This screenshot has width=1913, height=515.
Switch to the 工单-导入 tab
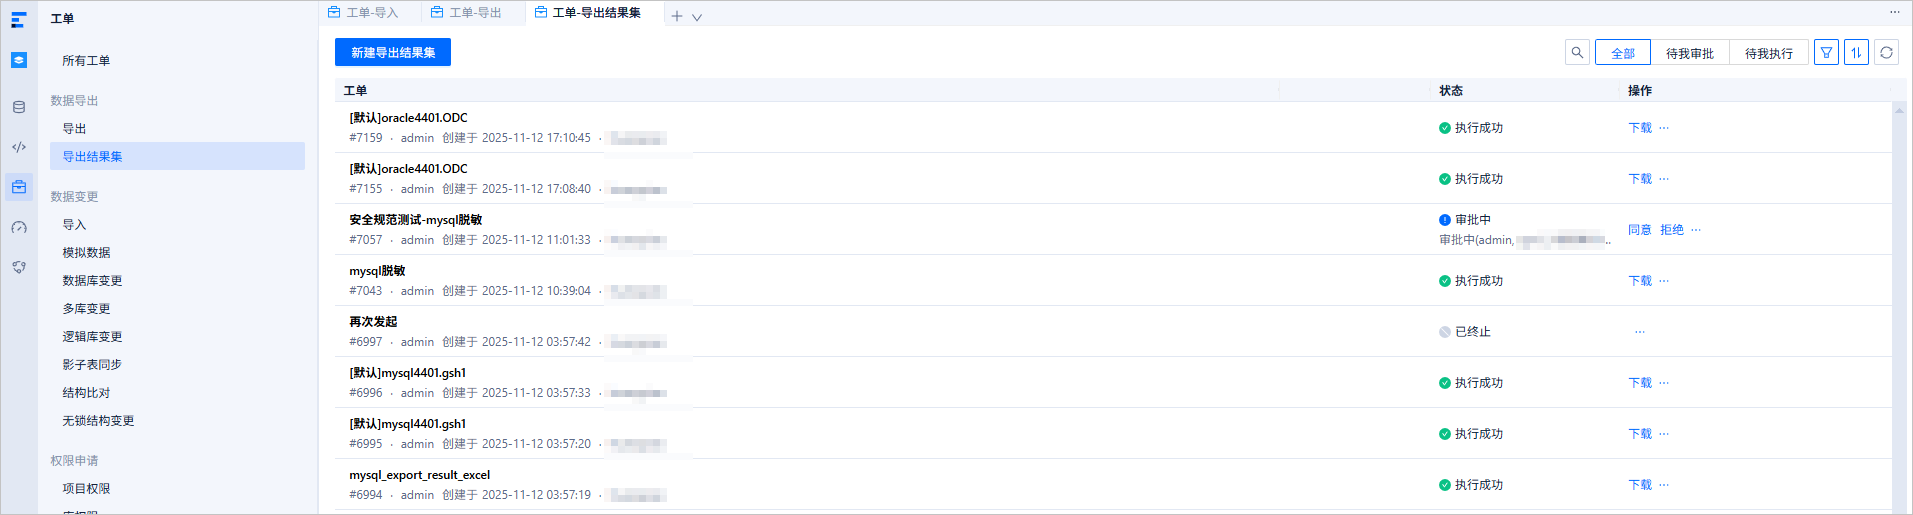click(x=363, y=13)
